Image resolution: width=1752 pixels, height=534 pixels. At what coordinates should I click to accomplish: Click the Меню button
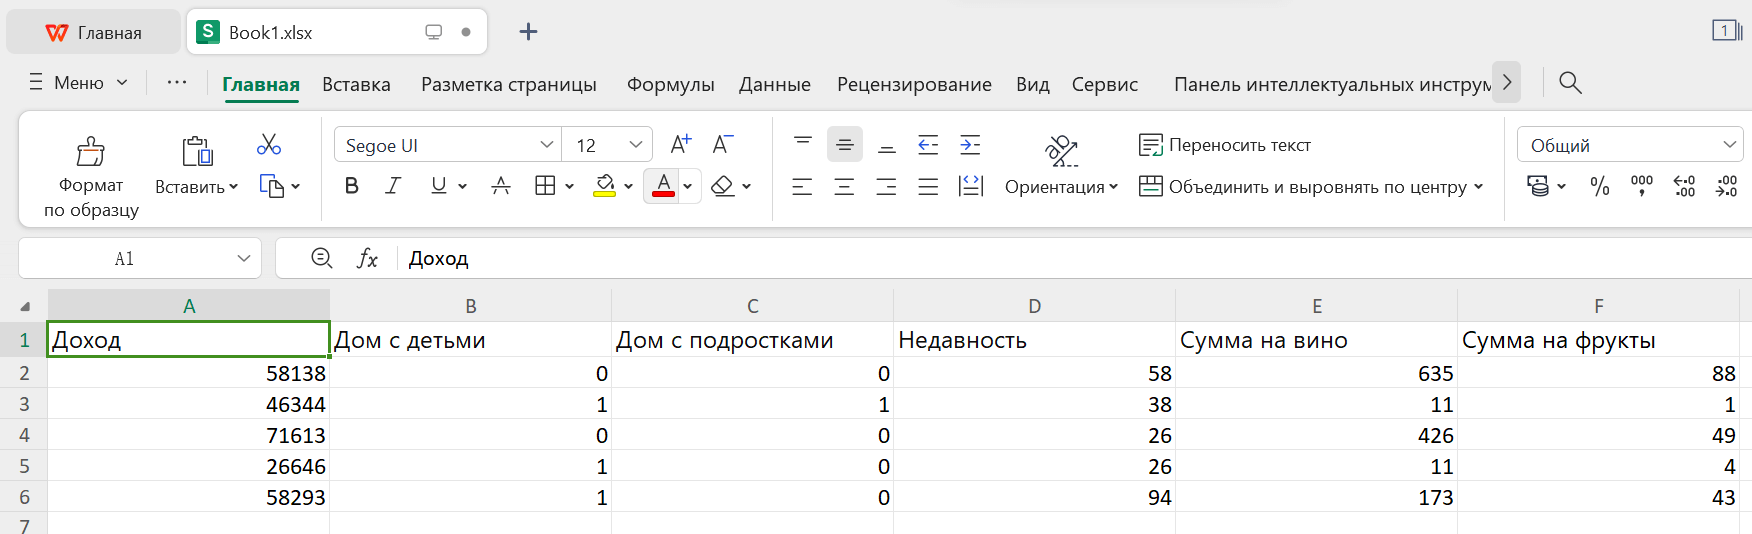point(79,83)
